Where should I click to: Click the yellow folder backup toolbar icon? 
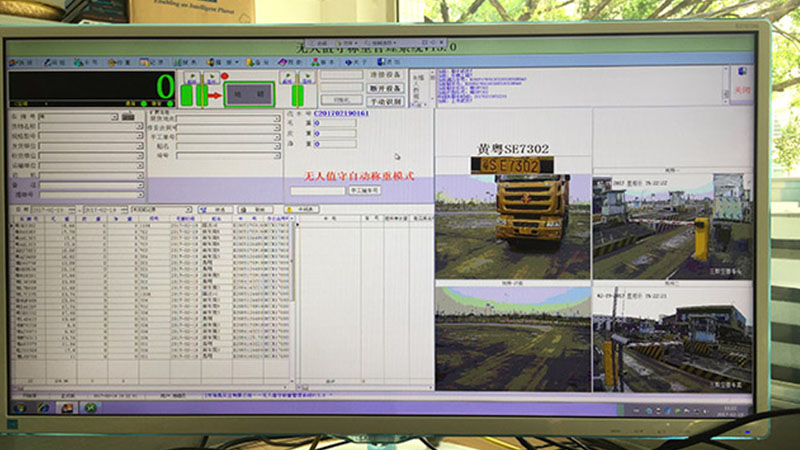[250, 62]
